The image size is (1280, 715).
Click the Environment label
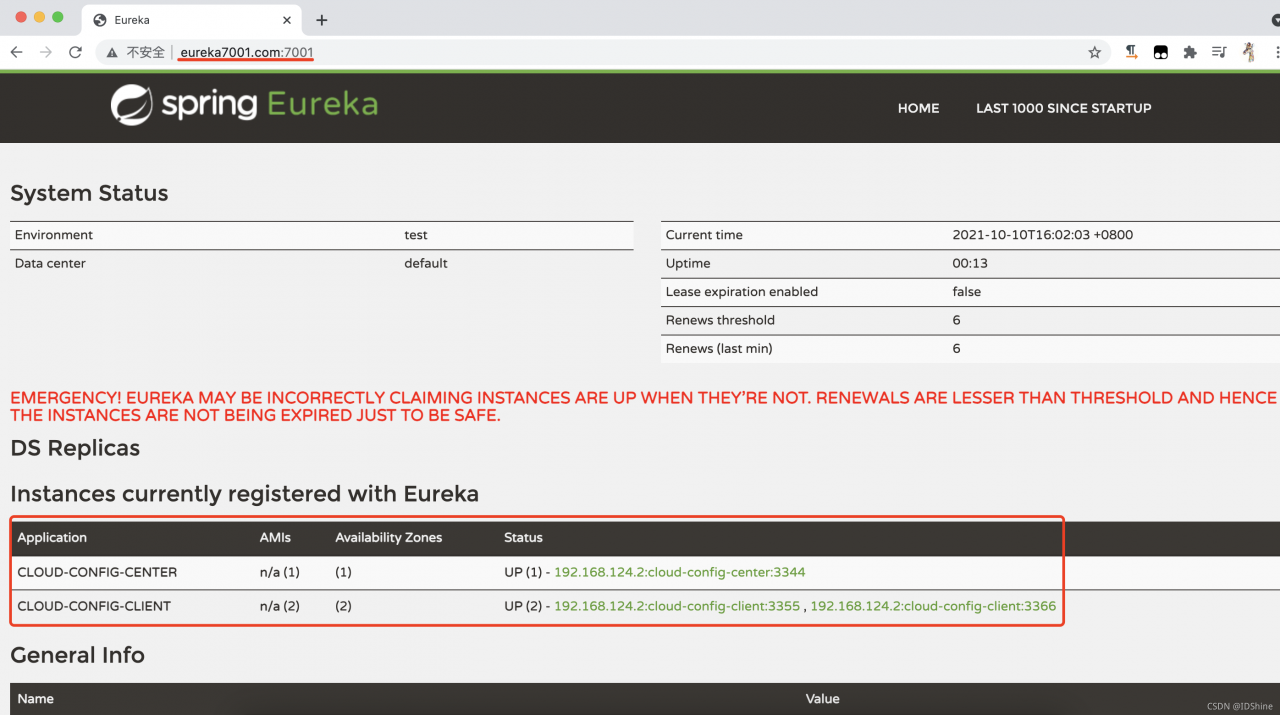click(x=54, y=235)
